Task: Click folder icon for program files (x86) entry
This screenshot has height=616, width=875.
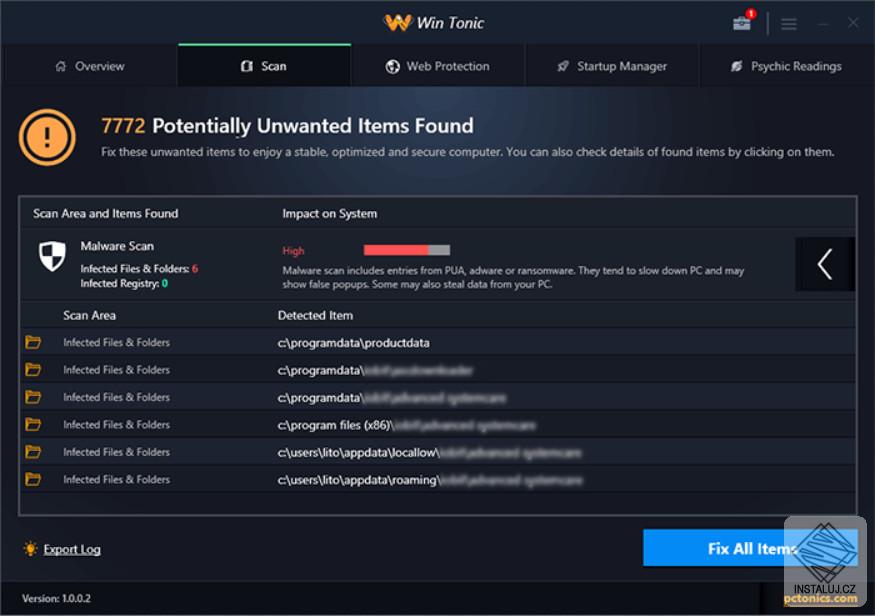Action: pos(33,424)
